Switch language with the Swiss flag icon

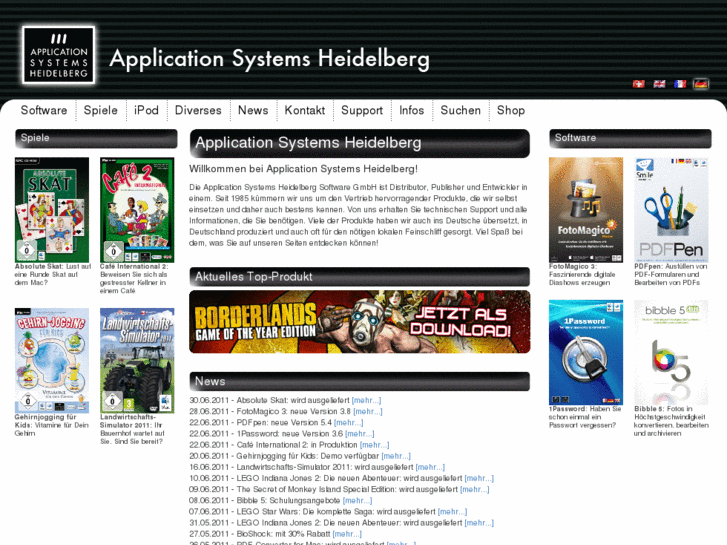click(638, 84)
